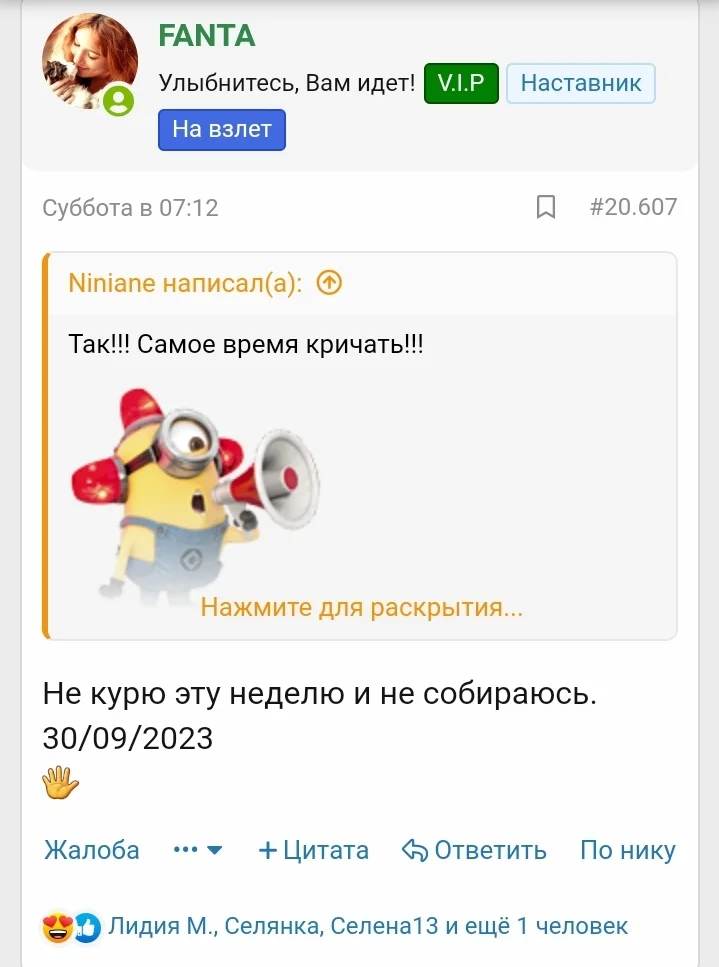Viewport: 719px width, 967px height.
Task: Click the heart-eyes reaction emoji icon
Action: 57,927
